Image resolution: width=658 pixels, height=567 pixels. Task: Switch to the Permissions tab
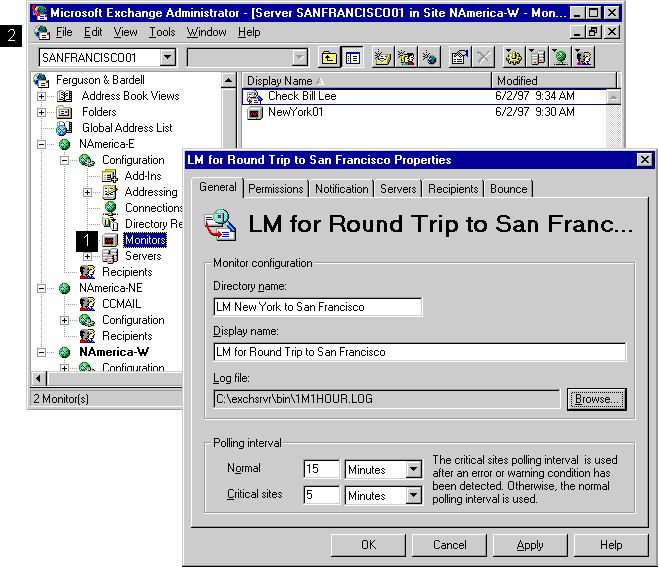click(x=276, y=189)
